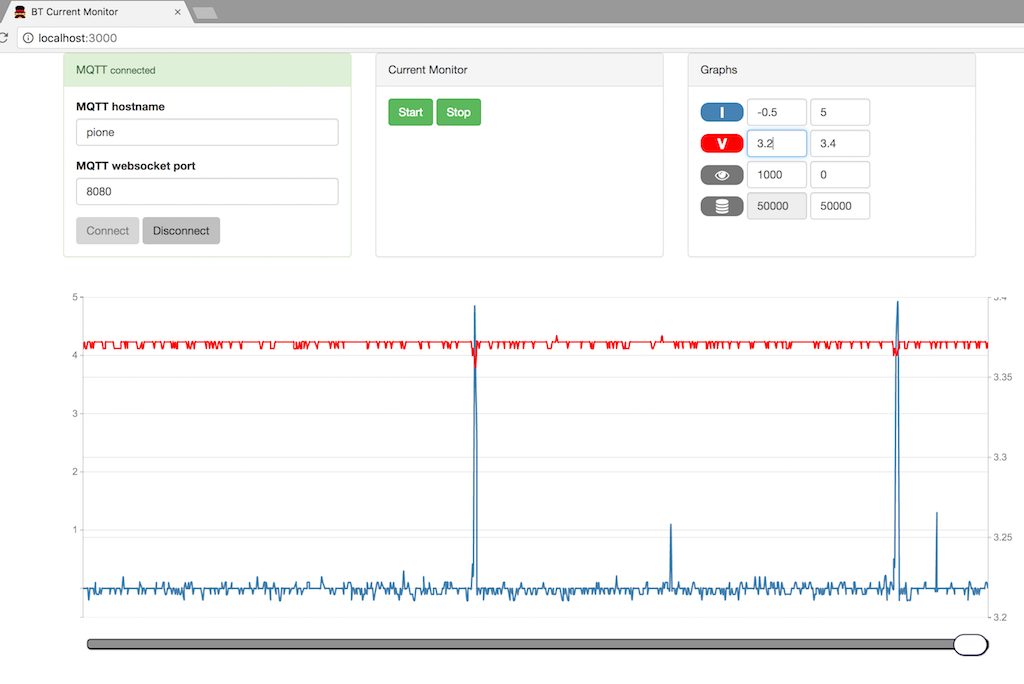The height and width of the screenshot is (684, 1024).
Task: Click the disabled Connect button
Action: coord(108,231)
